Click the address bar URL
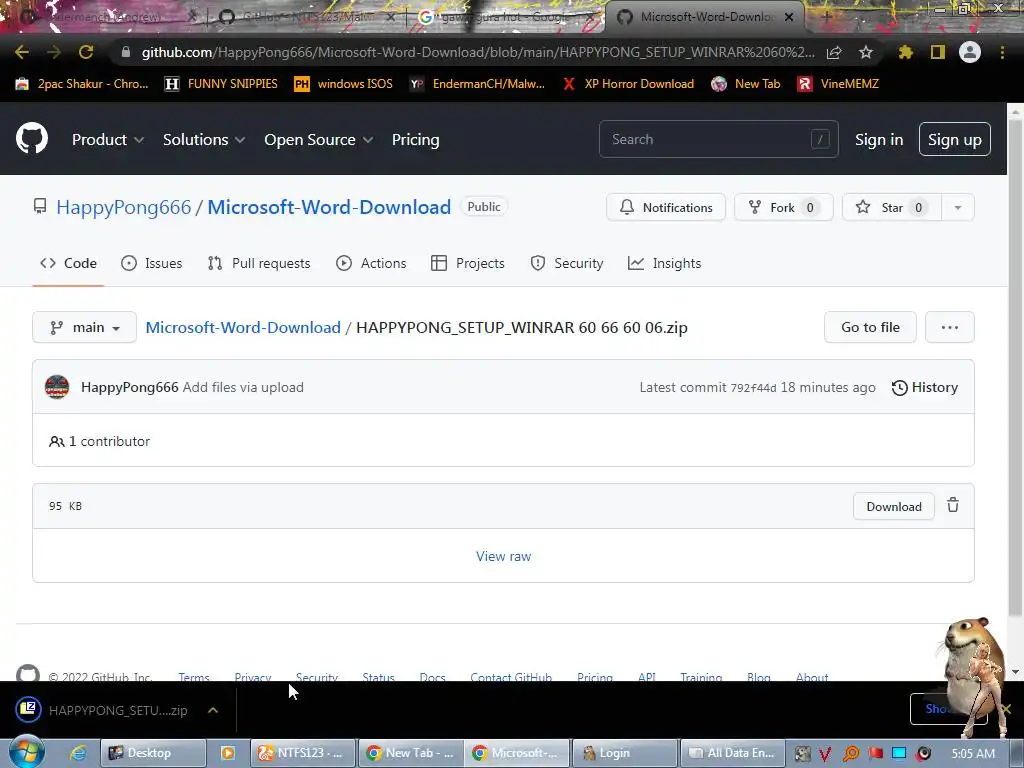Viewport: 1024px width, 768px height. (x=478, y=52)
